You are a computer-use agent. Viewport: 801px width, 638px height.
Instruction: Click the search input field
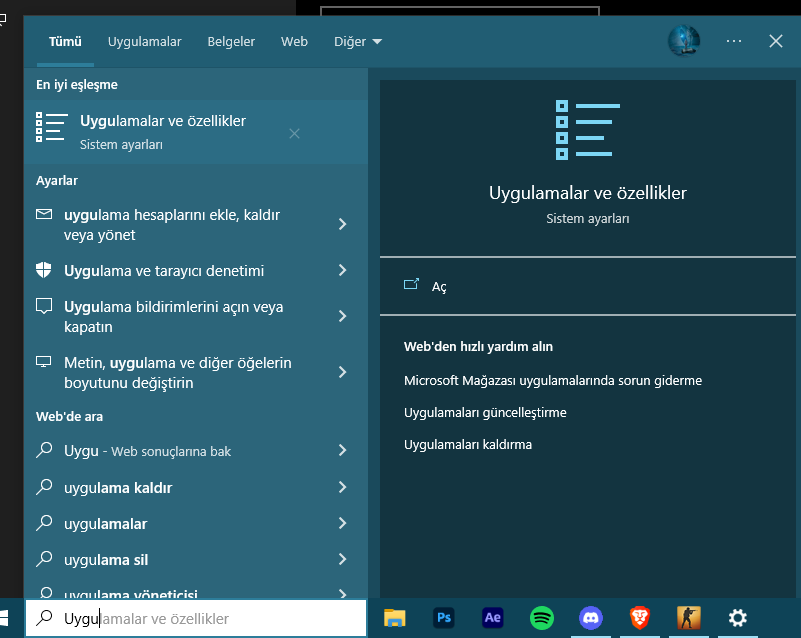point(196,618)
